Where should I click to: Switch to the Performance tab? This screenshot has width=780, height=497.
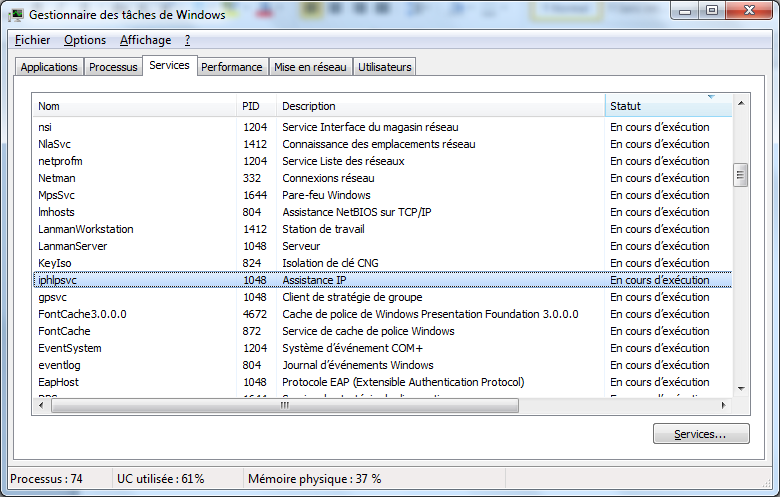(x=231, y=67)
